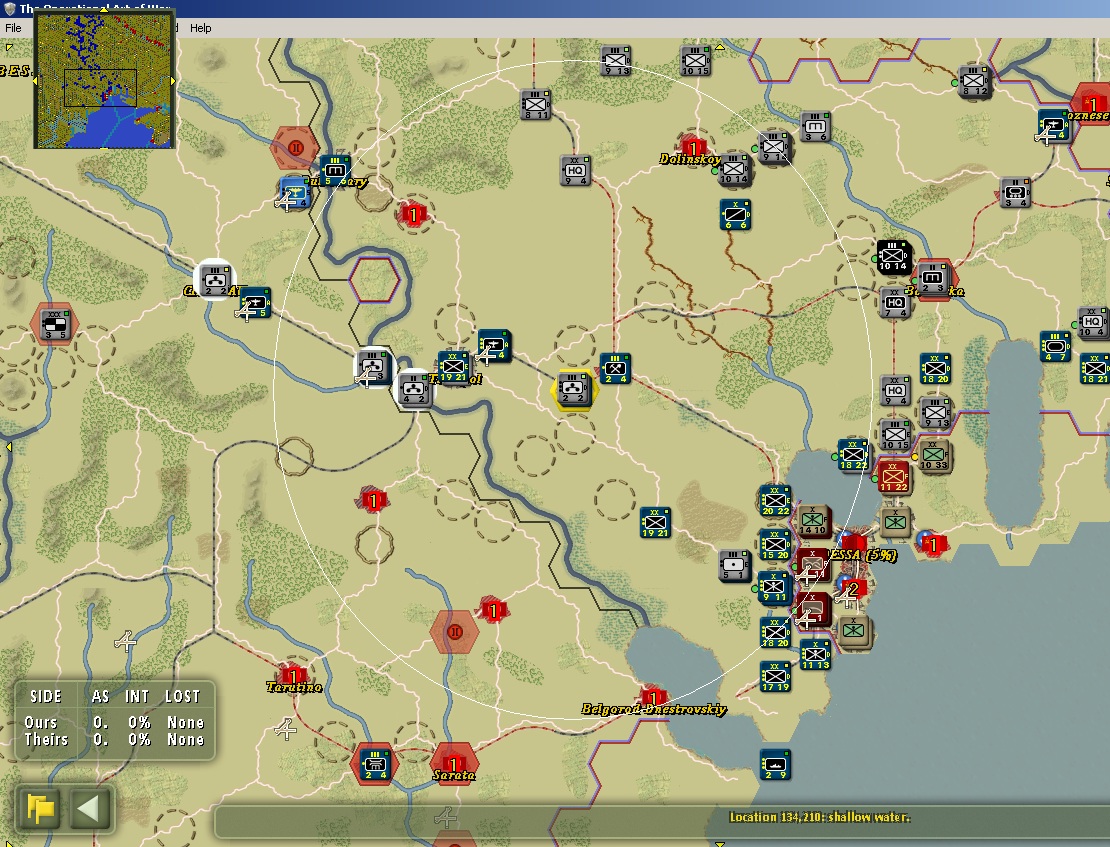Select the gray artillery unit marked 3 6
The width and height of the screenshot is (1110, 847).
[x=816, y=126]
